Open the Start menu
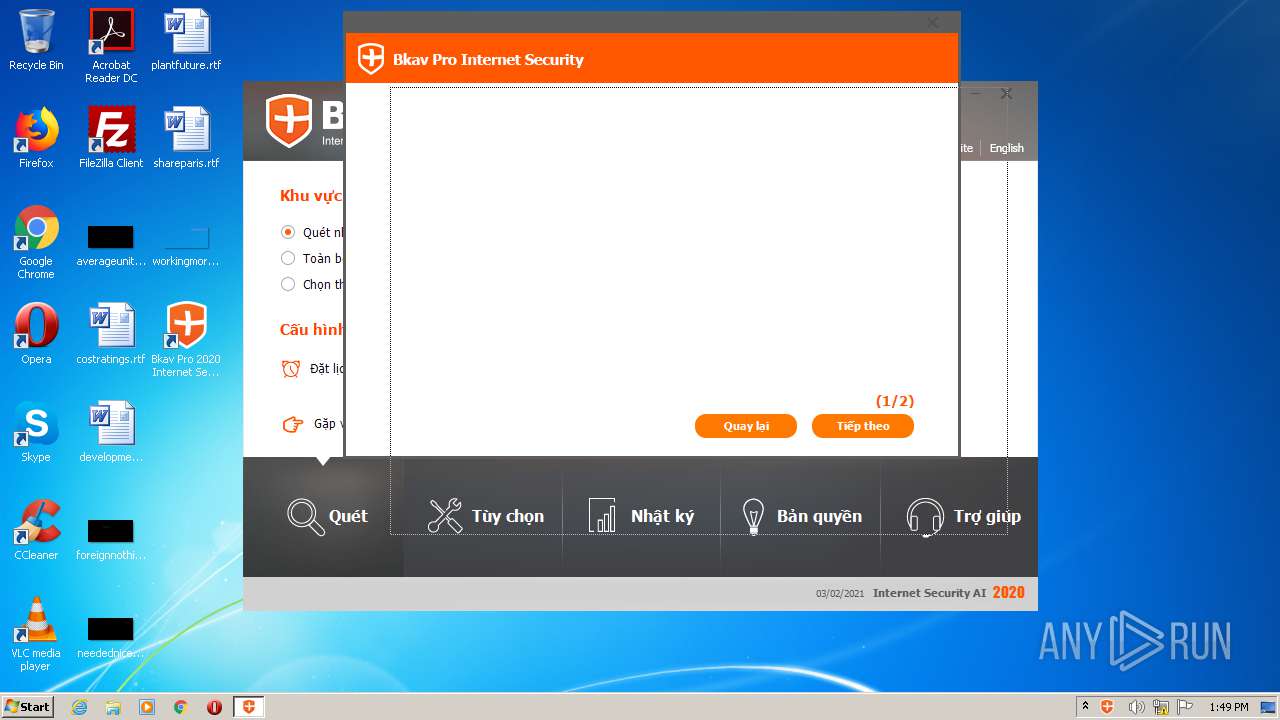 (28, 707)
